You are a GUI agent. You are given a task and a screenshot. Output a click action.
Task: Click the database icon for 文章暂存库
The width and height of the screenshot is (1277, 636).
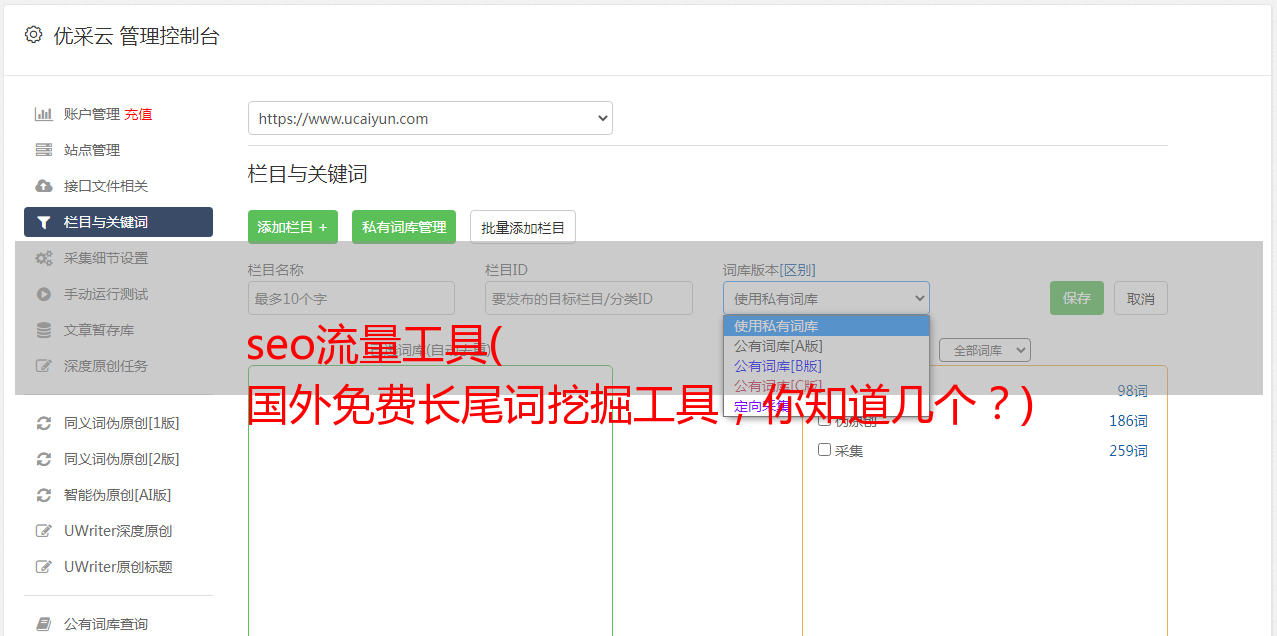click(43, 330)
